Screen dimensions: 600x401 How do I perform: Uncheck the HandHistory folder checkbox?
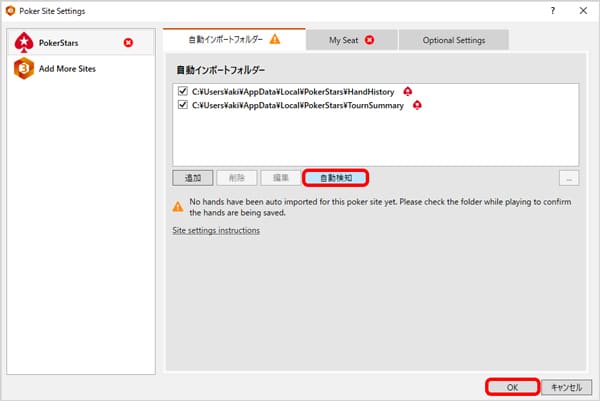coord(182,91)
